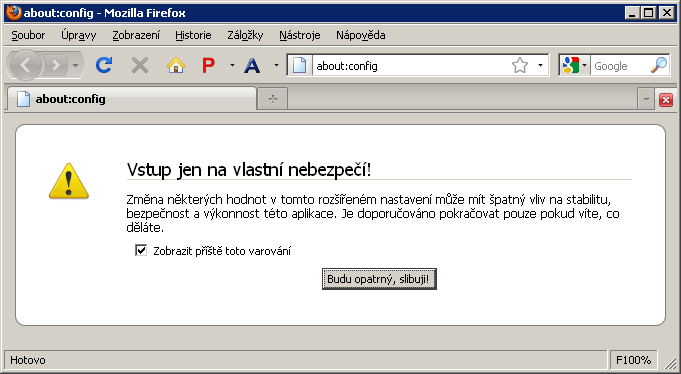Open the list-all-tabs dropdown
Viewport: 681px width, 374px height.
646,99
